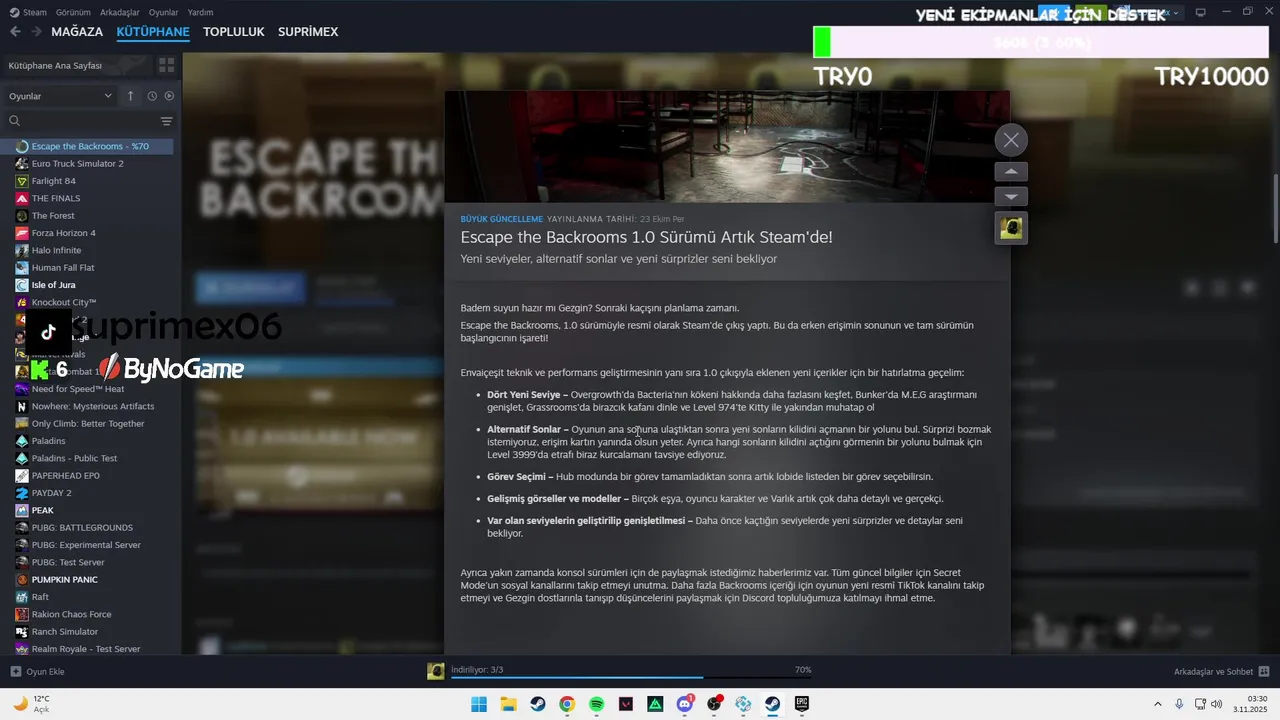Open Windows Start menu on taskbar
Screen dimensions: 1280x720
[x=479, y=704]
